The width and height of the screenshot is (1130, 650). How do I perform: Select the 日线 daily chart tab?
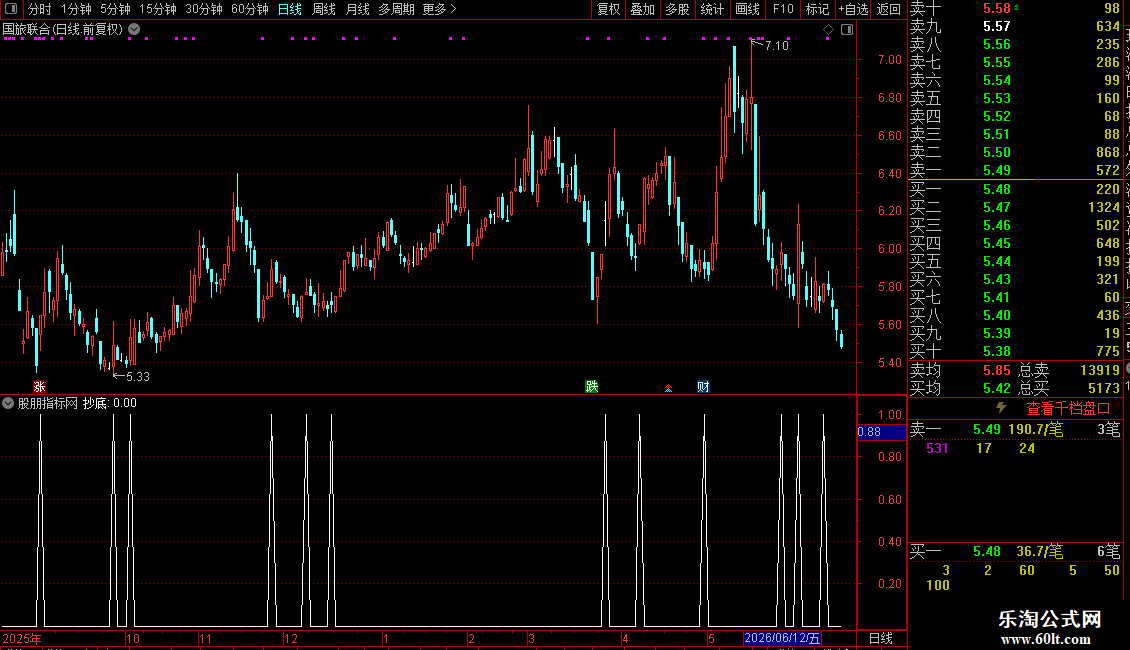click(290, 9)
